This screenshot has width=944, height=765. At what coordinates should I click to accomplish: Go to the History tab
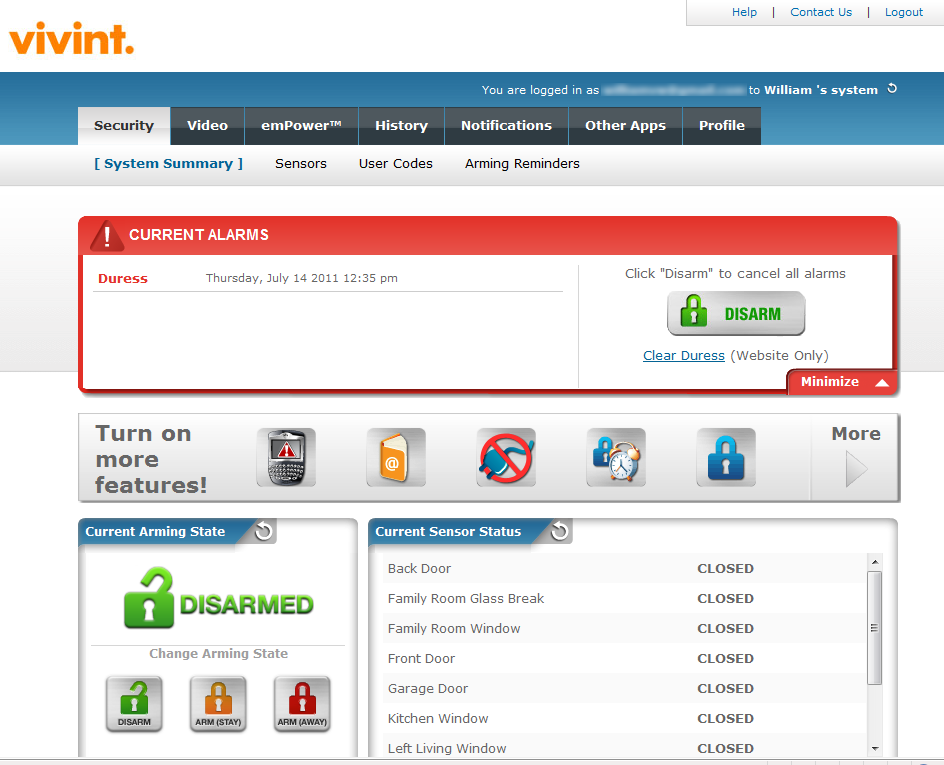(402, 126)
